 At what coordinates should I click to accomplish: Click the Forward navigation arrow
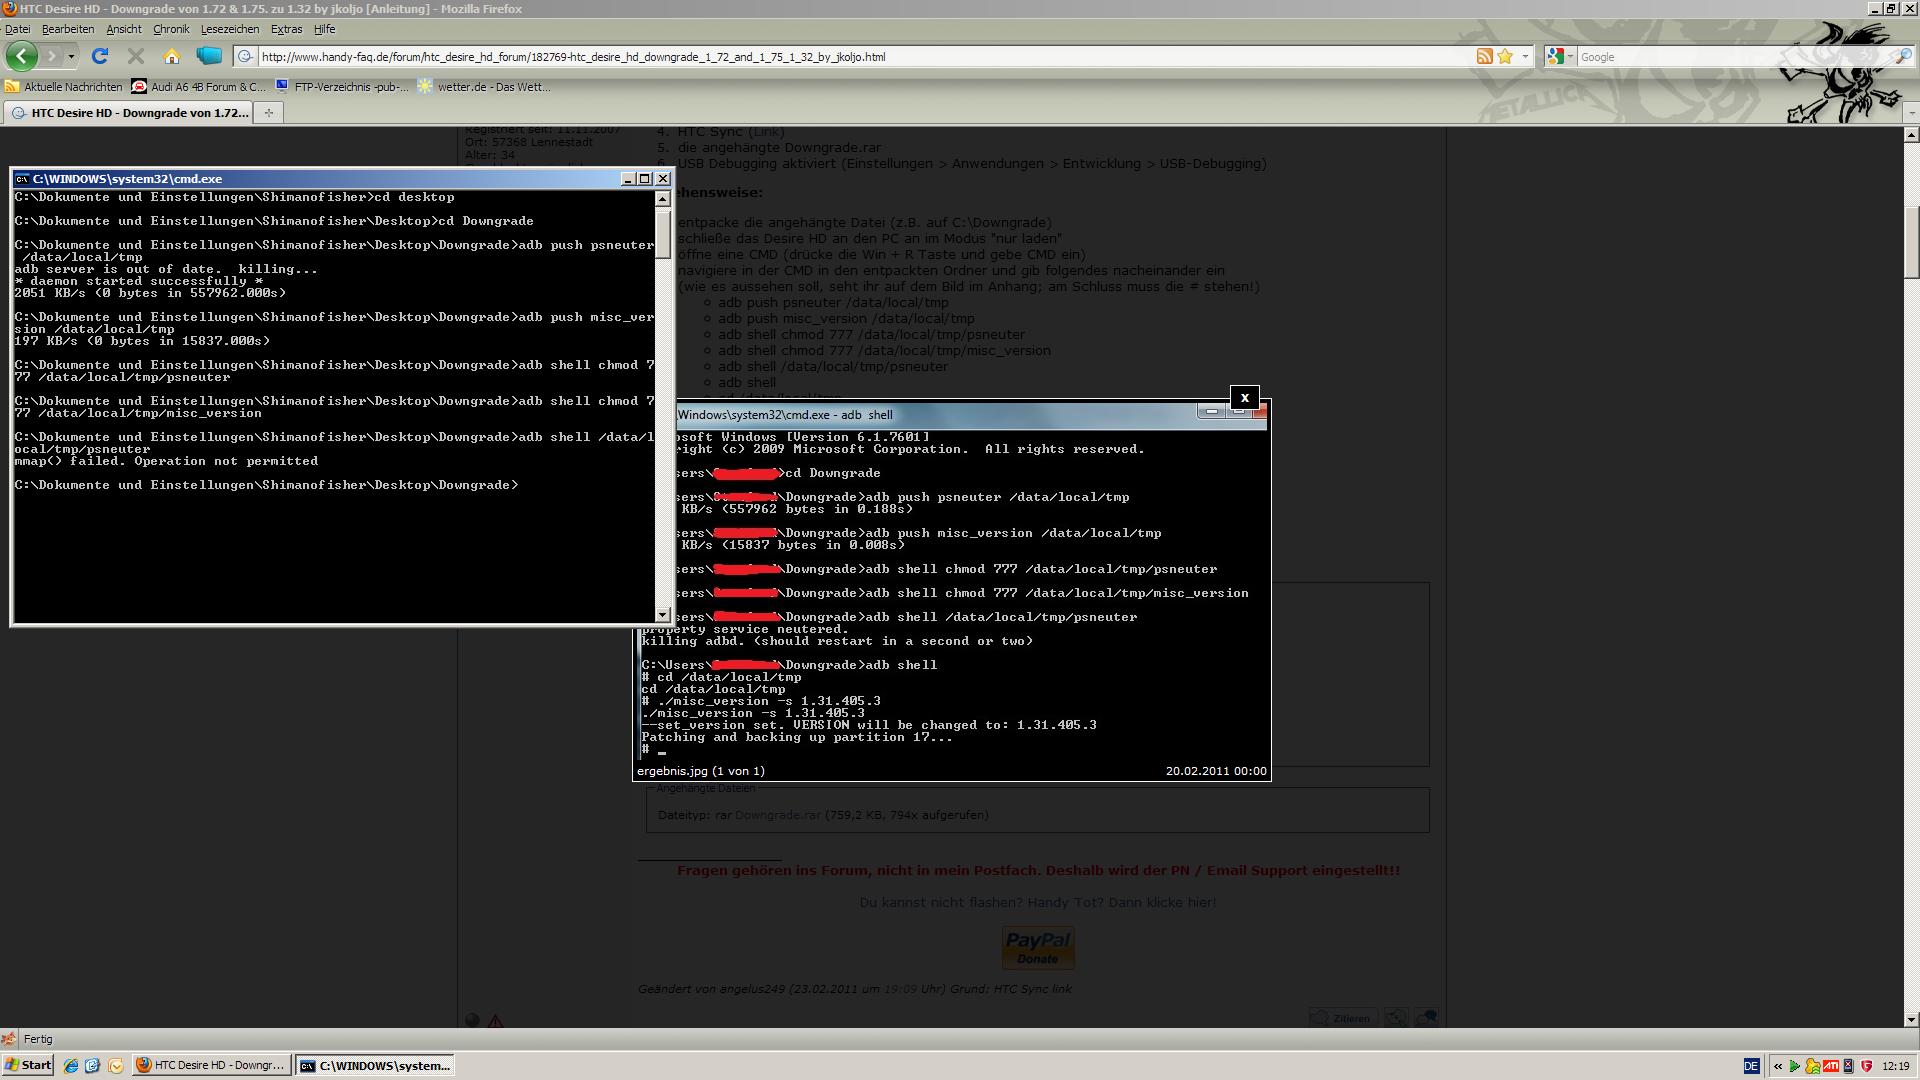52,56
